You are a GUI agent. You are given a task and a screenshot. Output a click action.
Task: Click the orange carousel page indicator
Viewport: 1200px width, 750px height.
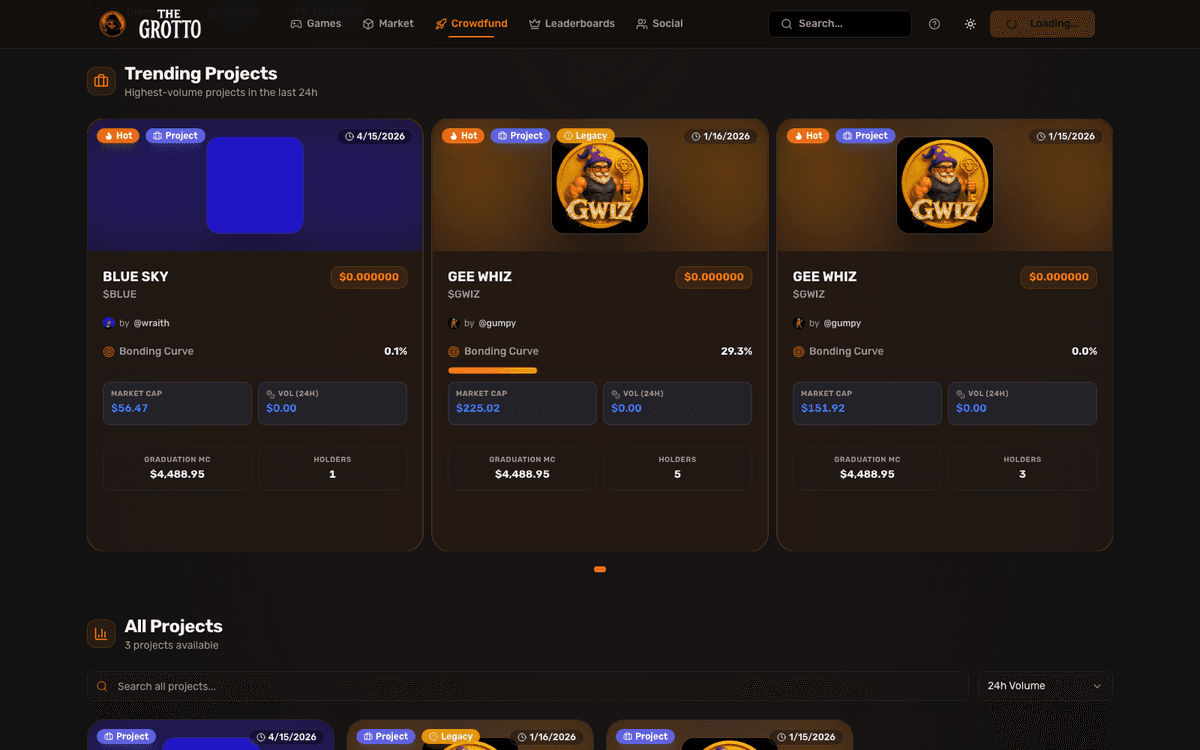[600, 569]
